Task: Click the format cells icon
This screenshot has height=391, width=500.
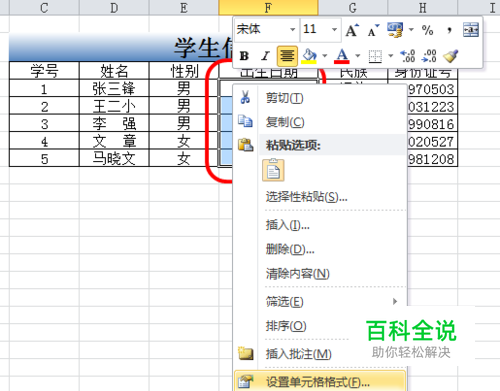Action: [x=246, y=381]
